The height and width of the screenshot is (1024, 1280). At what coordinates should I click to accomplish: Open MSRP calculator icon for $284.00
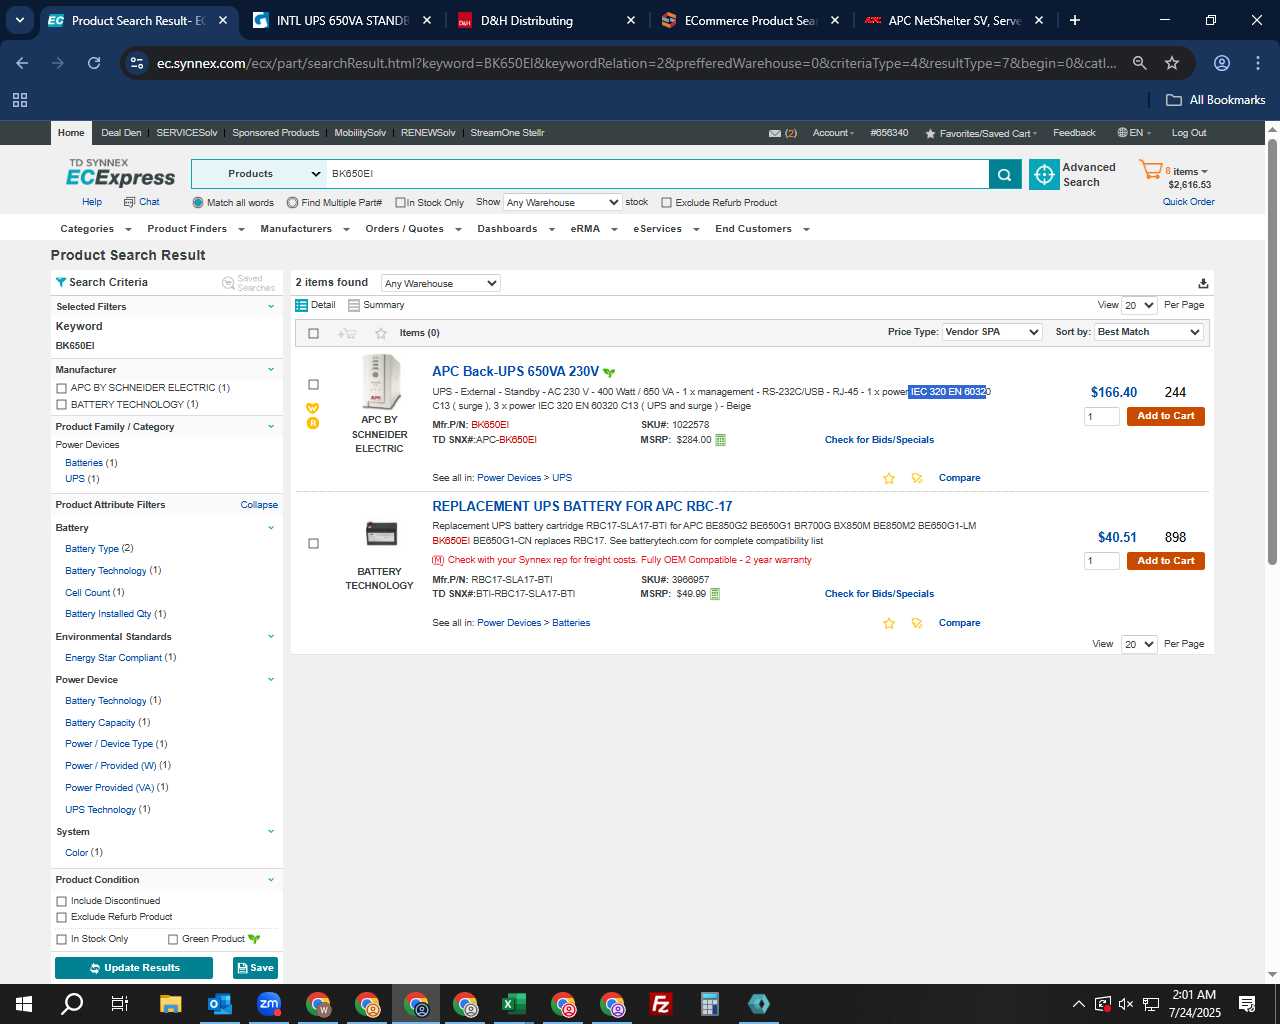(720, 440)
